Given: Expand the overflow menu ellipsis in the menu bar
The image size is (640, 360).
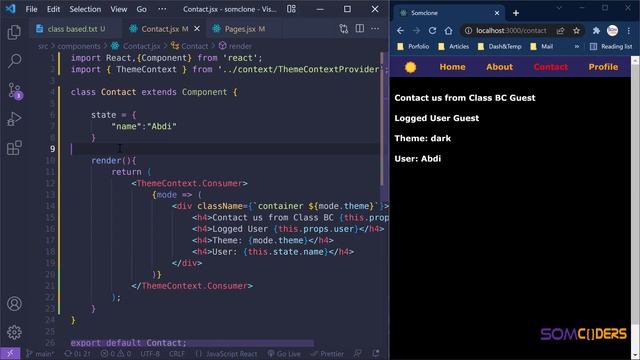Looking at the screenshot, I should click(162, 9).
